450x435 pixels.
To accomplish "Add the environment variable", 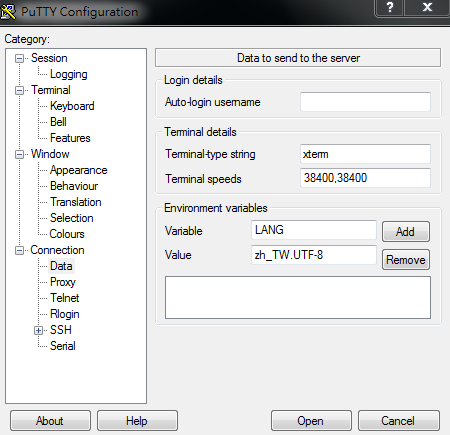I will coord(406,231).
